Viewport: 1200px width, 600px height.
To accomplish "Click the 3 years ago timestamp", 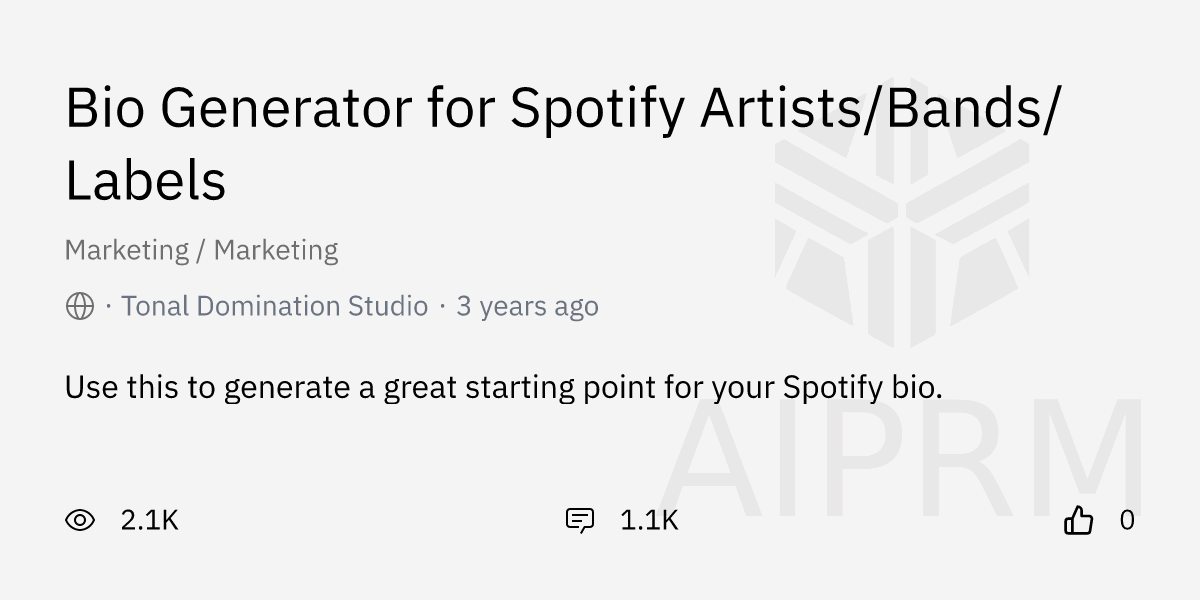I will click(527, 306).
